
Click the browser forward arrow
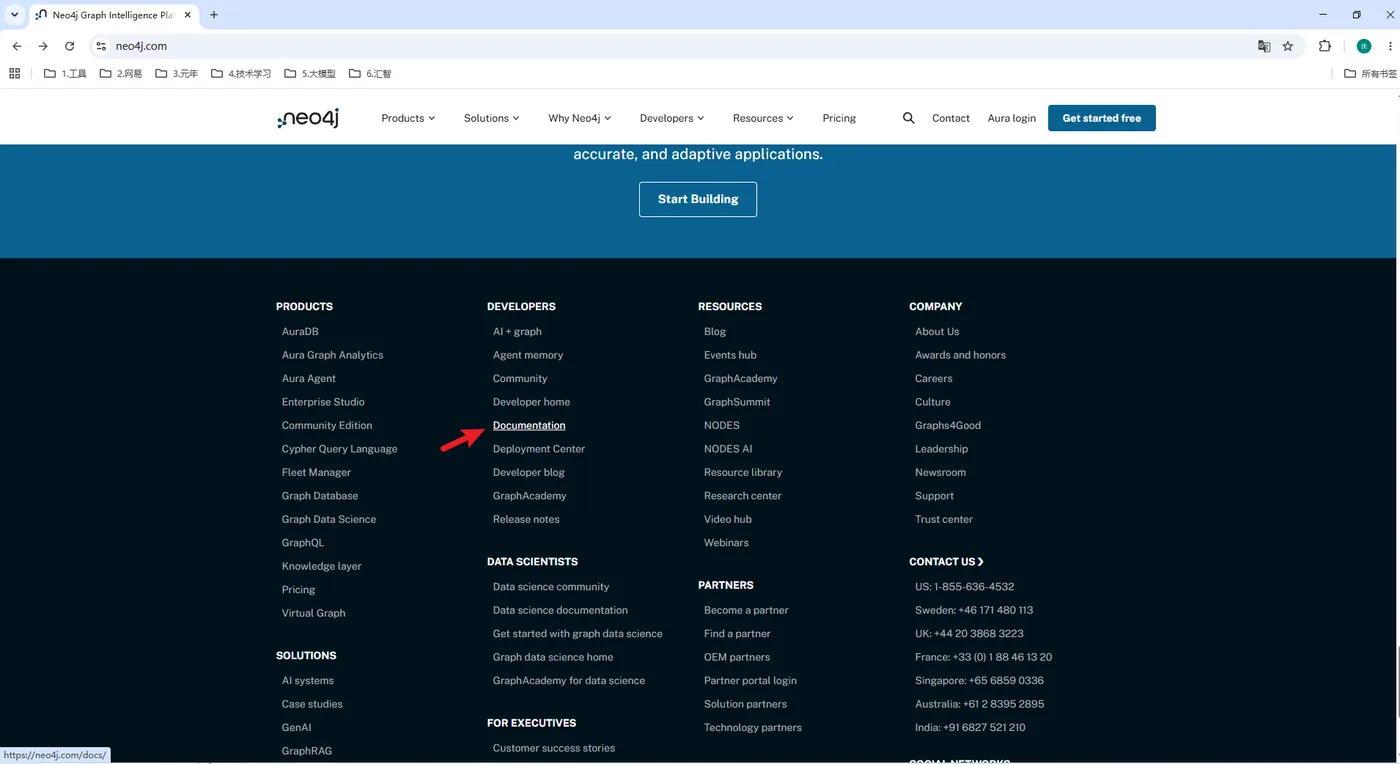43,46
